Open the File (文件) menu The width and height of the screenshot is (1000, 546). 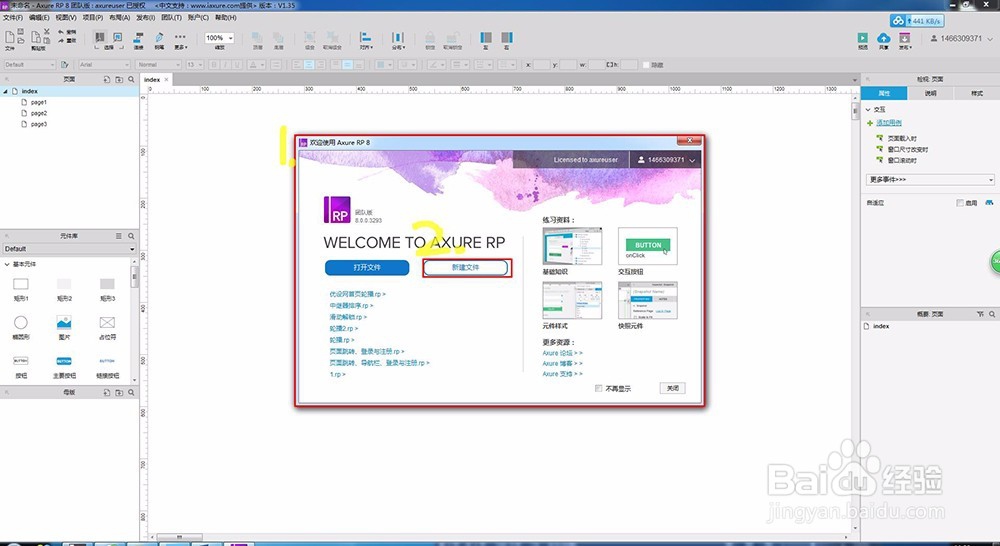[x=13, y=17]
